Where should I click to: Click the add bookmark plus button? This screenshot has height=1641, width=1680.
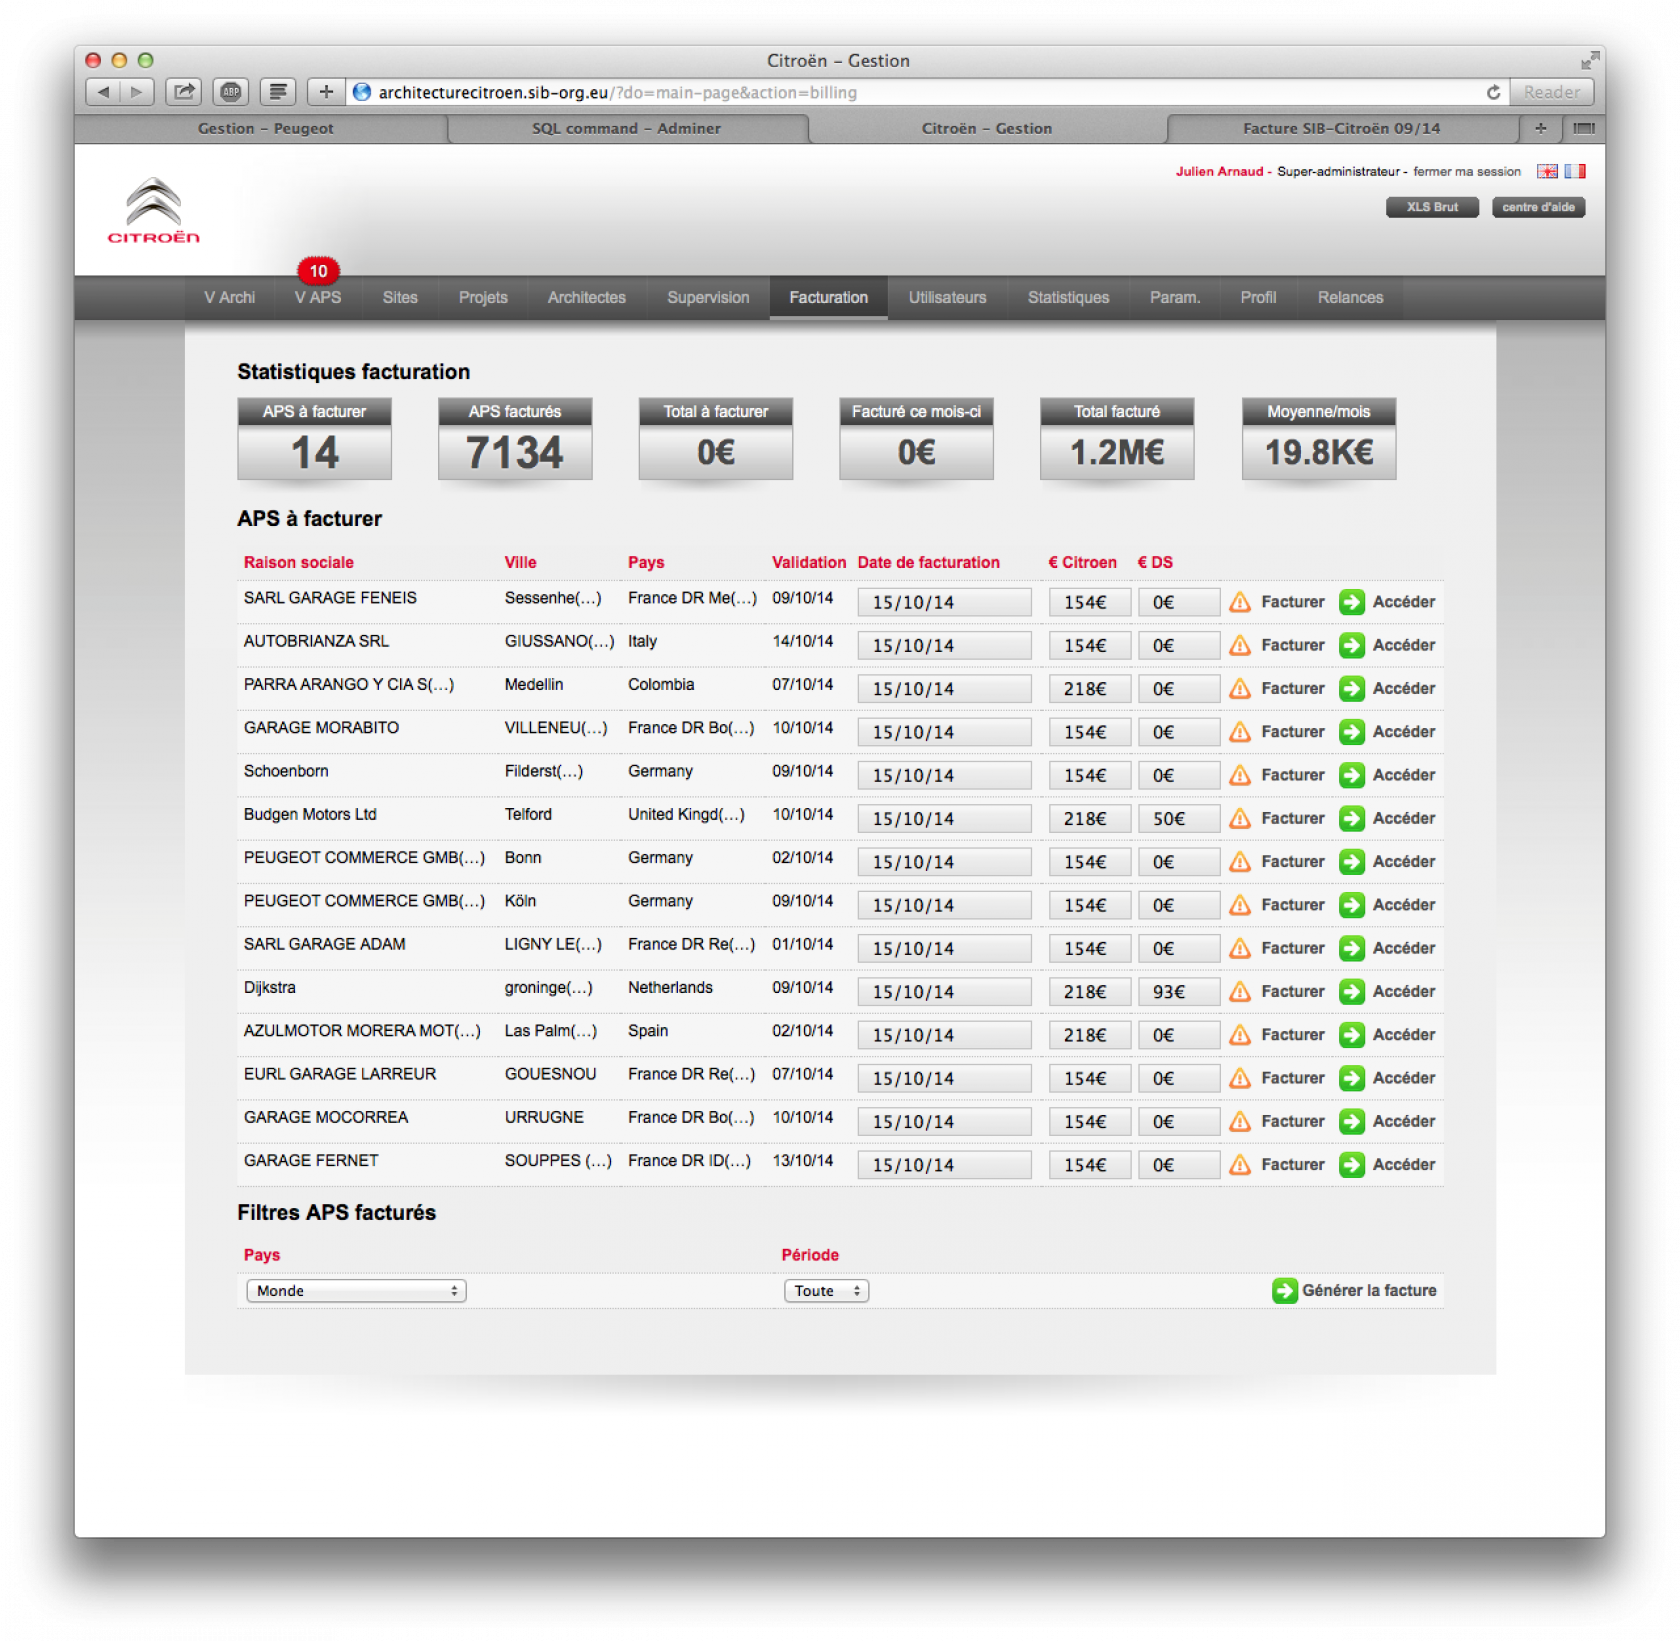326,92
